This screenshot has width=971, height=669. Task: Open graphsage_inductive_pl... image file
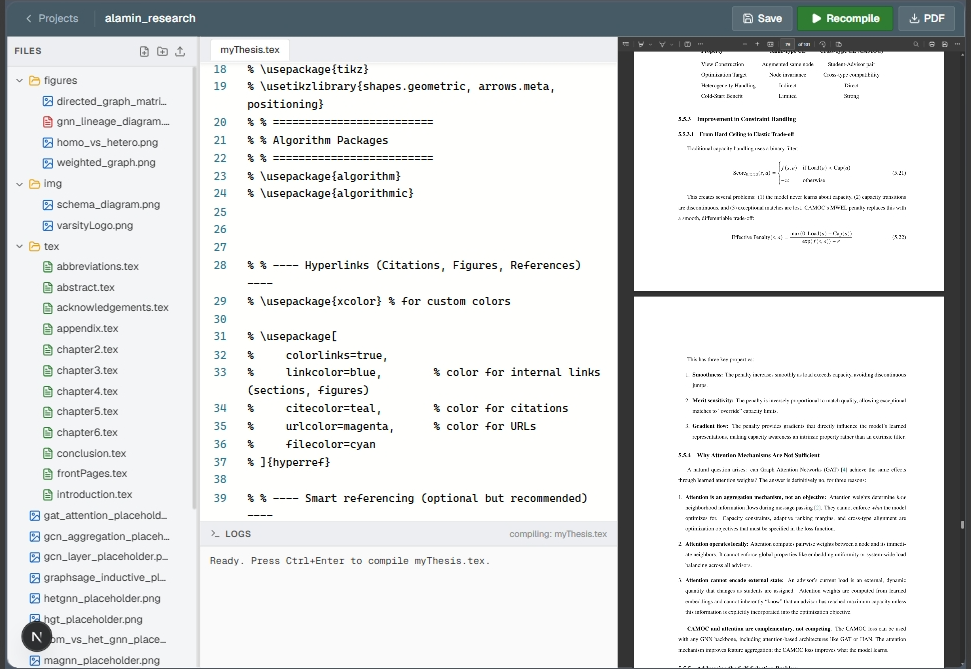pos(104,577)
